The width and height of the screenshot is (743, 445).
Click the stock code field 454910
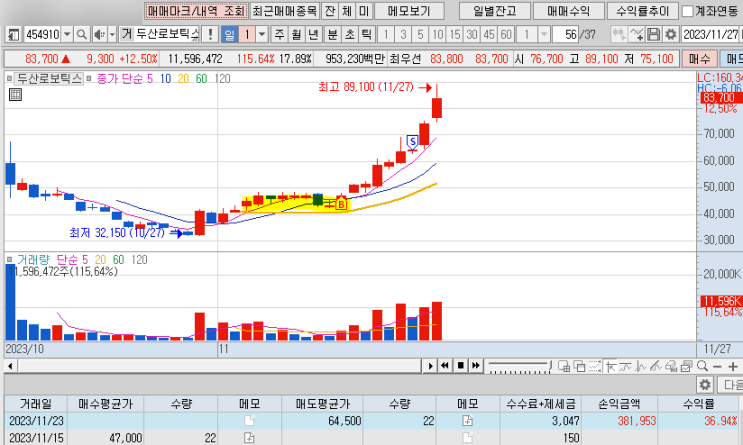coord(43,35)
